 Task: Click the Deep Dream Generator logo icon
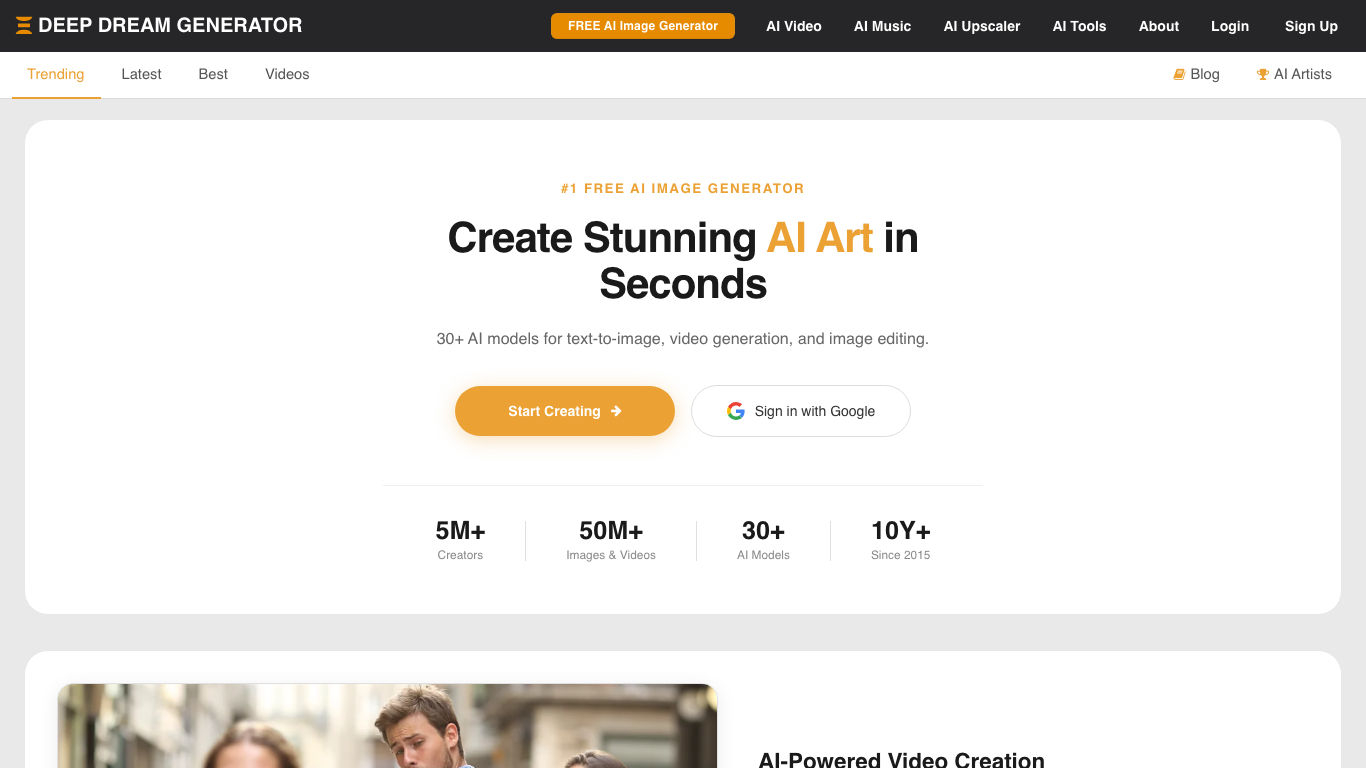(24, 26)
